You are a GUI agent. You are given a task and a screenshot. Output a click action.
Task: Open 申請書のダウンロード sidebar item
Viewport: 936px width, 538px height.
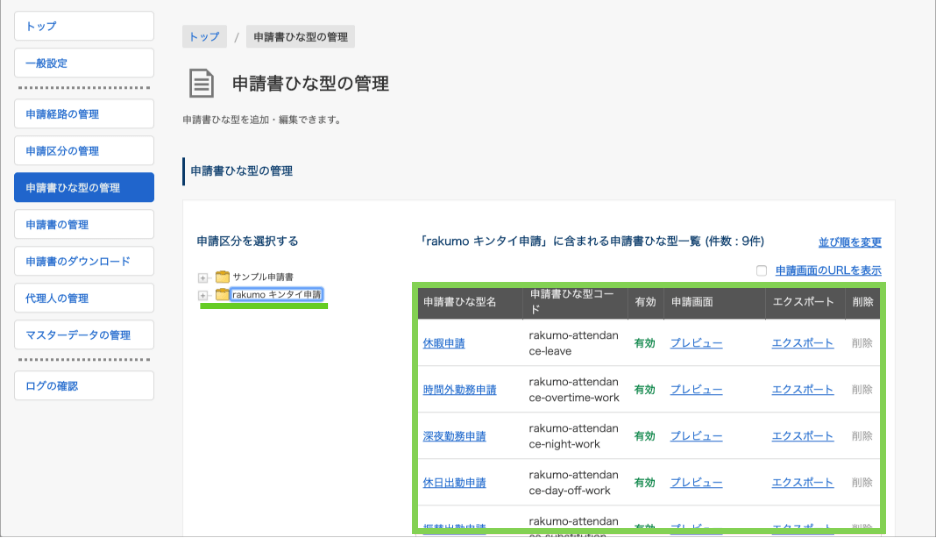point(84,262)
